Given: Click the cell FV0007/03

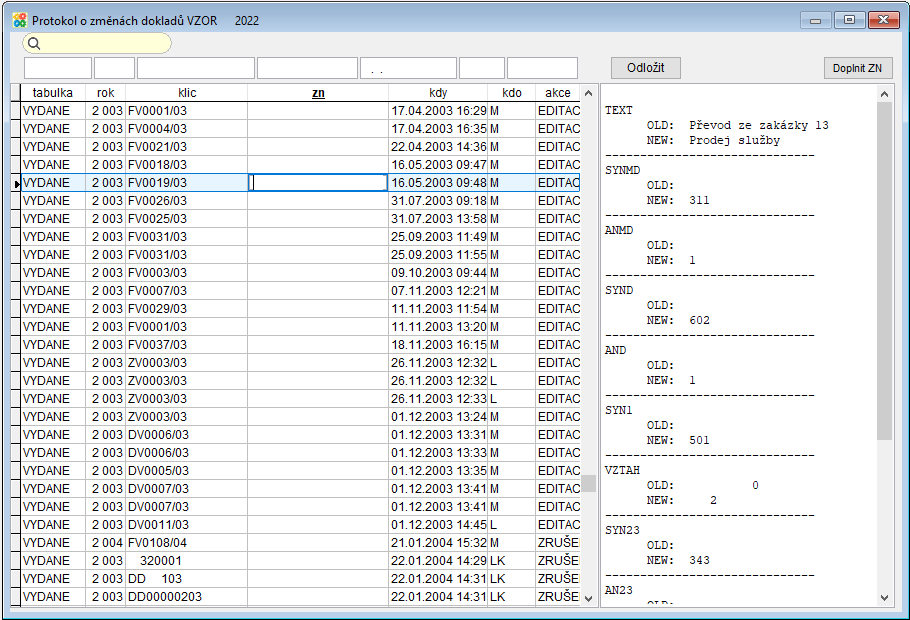Looking at the screenshot, I should coord(186,291).
